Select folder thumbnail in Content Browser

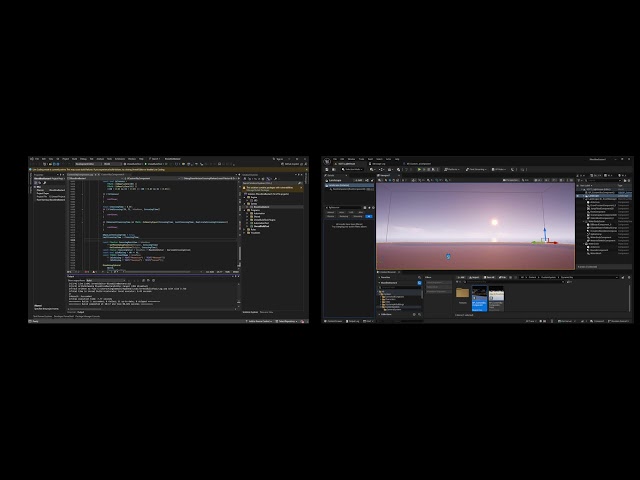click(x=462, y=293)
